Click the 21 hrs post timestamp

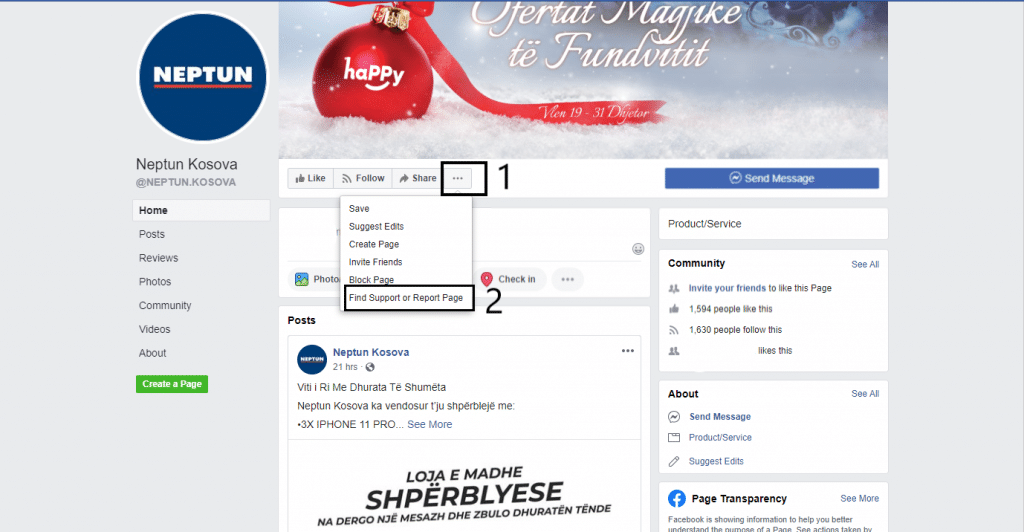[345, 367]
